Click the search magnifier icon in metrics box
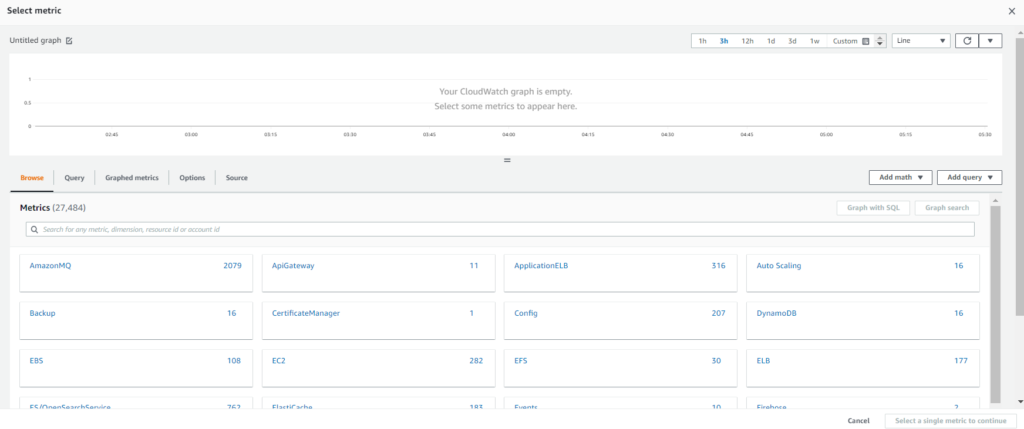1024x429 pixels. 35,230
